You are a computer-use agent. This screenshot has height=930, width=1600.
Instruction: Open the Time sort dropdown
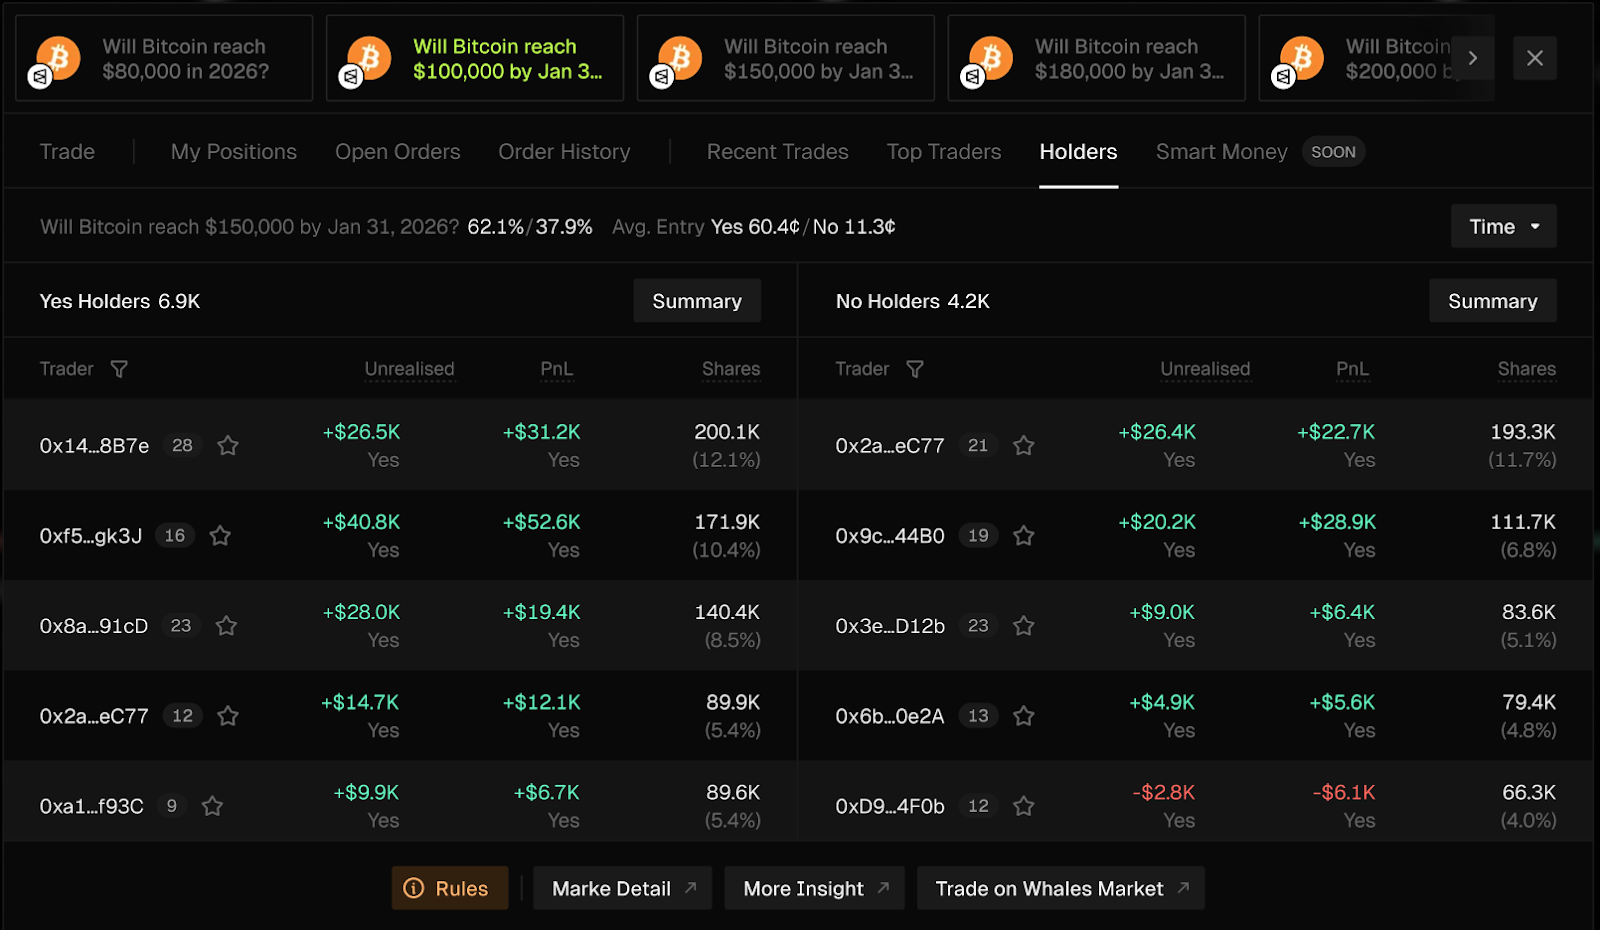click(x=1503, y=227)
